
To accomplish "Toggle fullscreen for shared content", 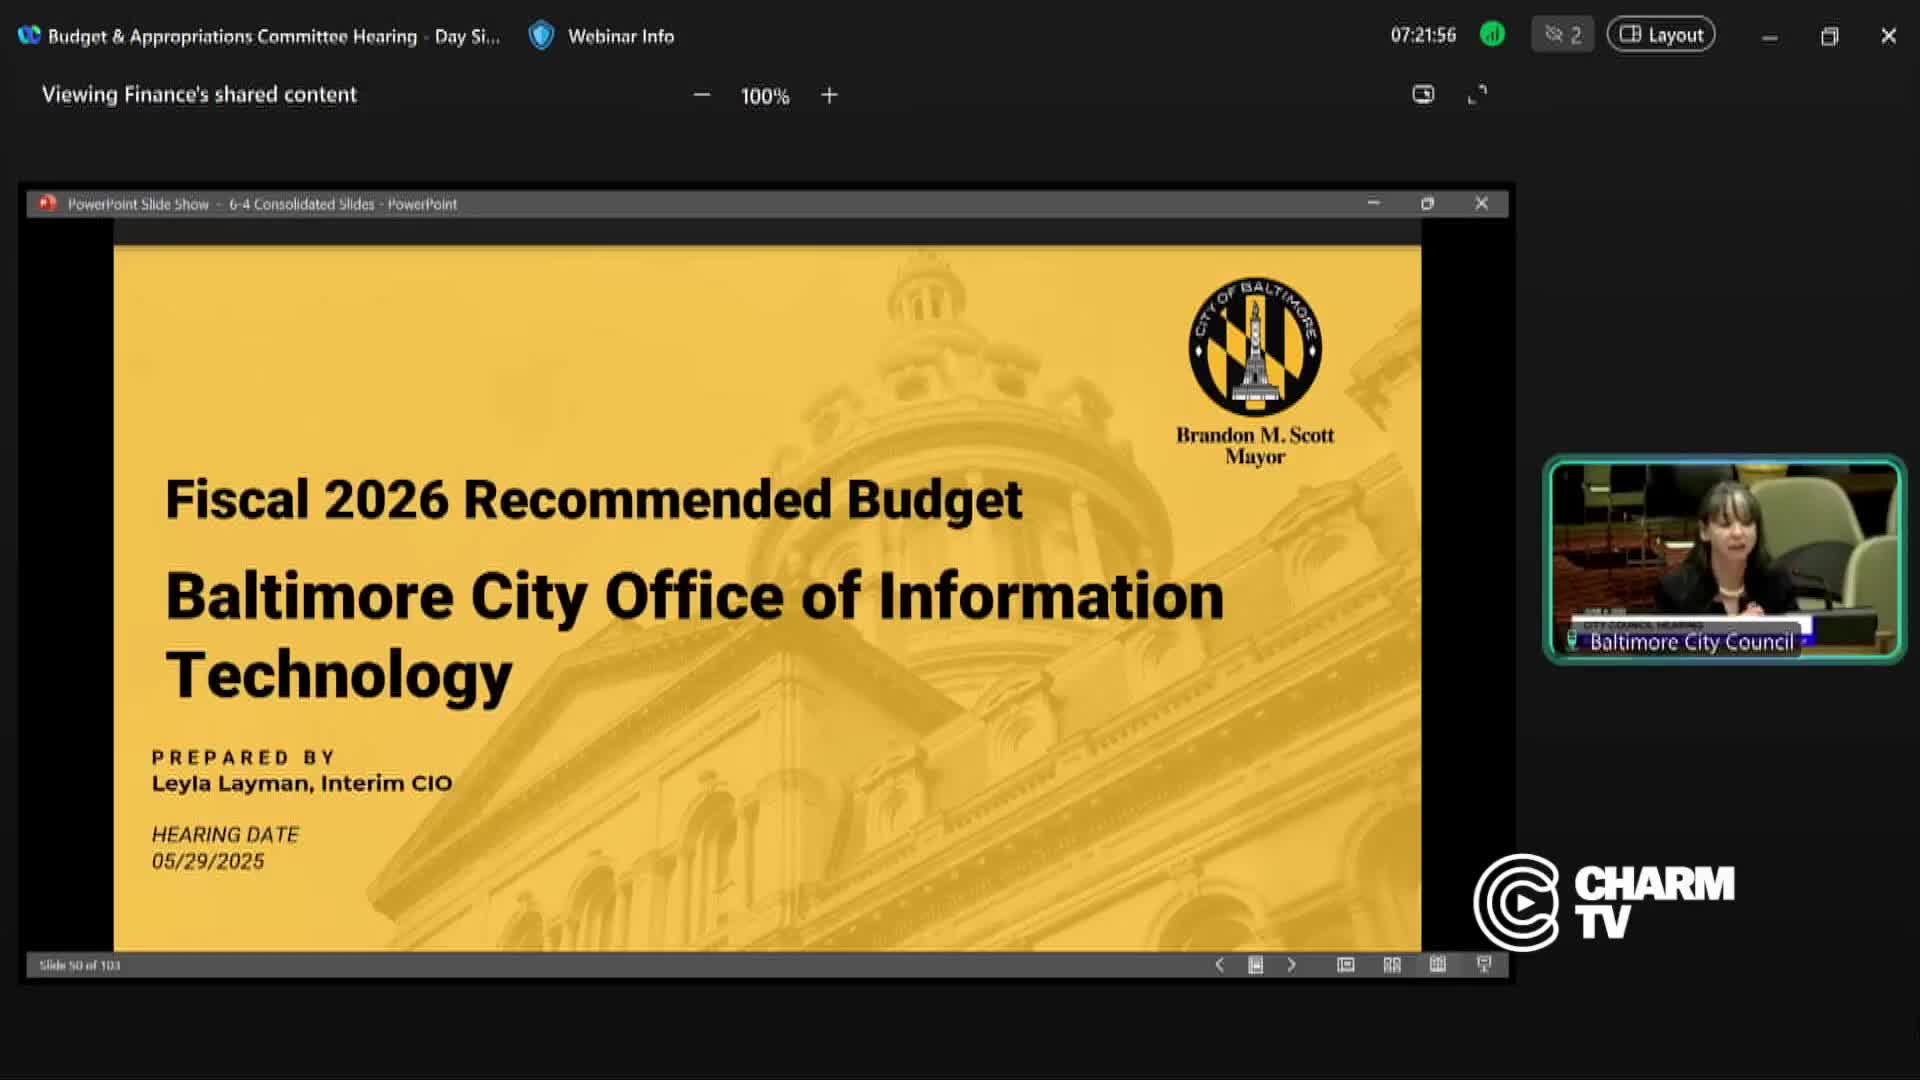I will pos(1477,95).
